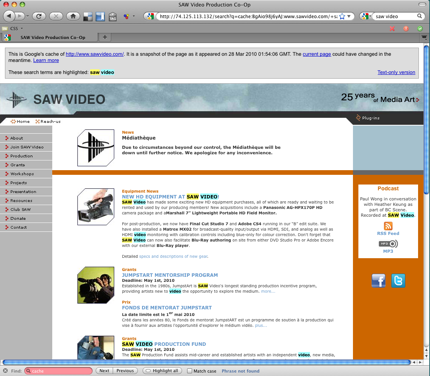
Task: Open the JUMPSTART MENTORSHIP PROGRAM heading link
Action: pos(170,275)
